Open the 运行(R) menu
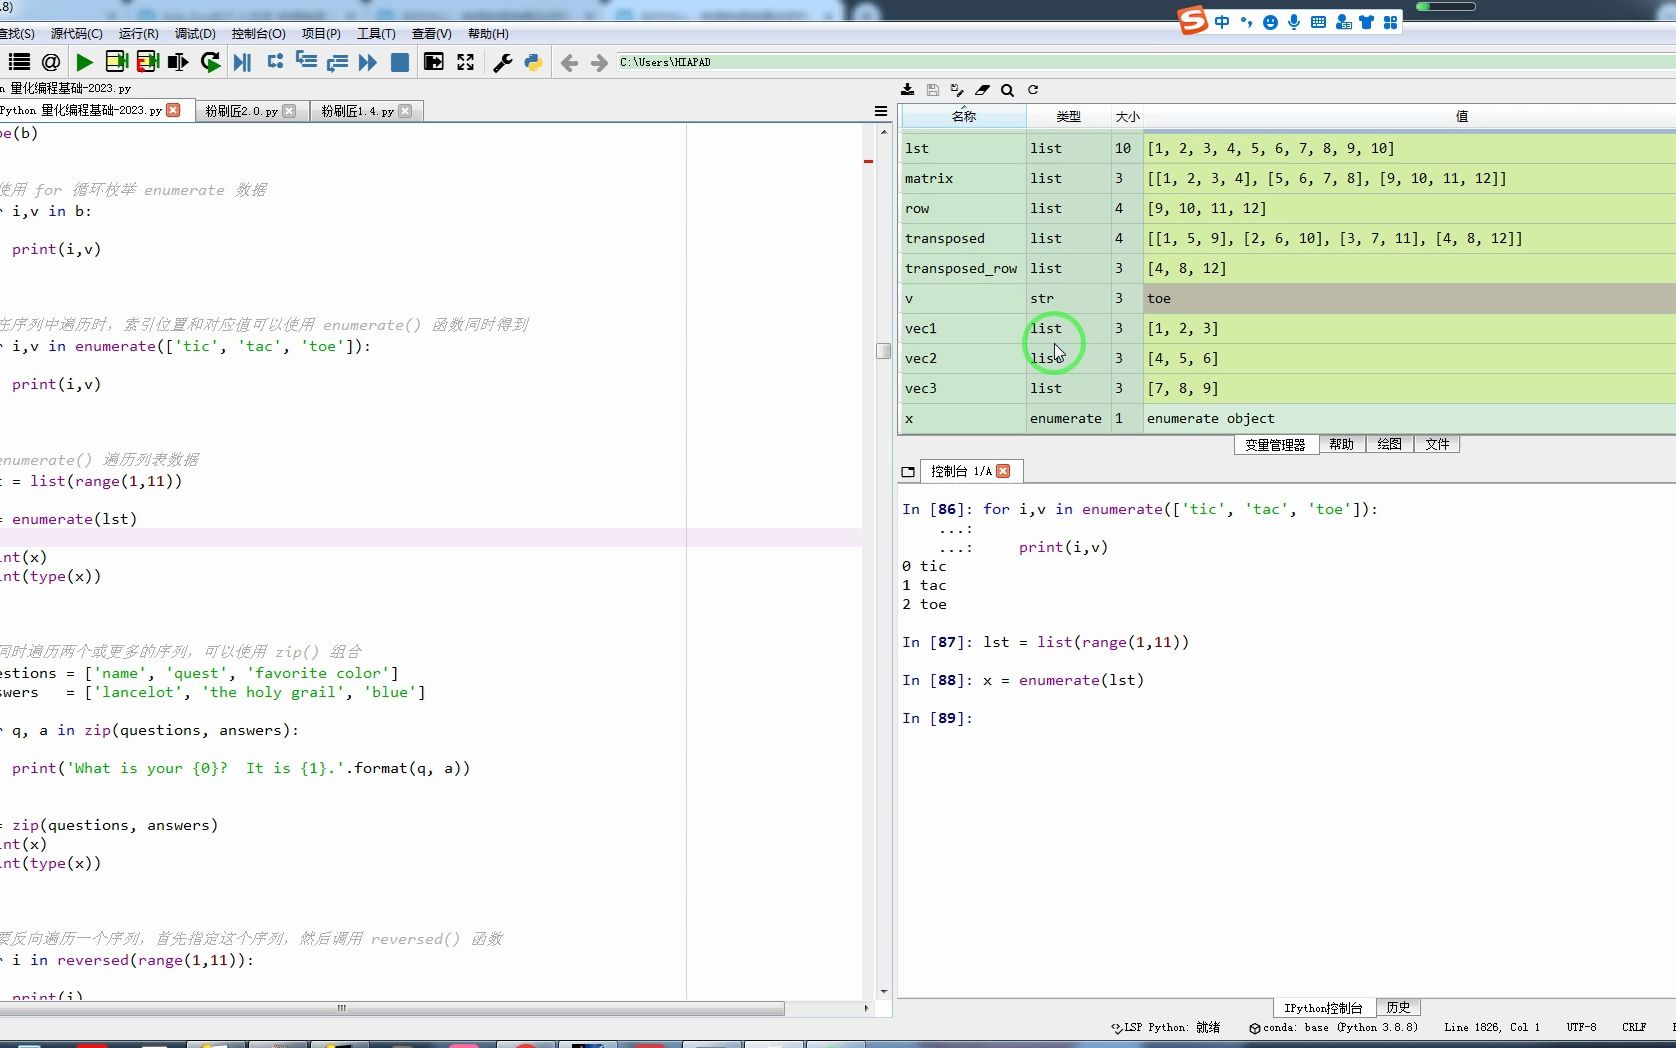 pyautogui.click(x=138, y=34)
